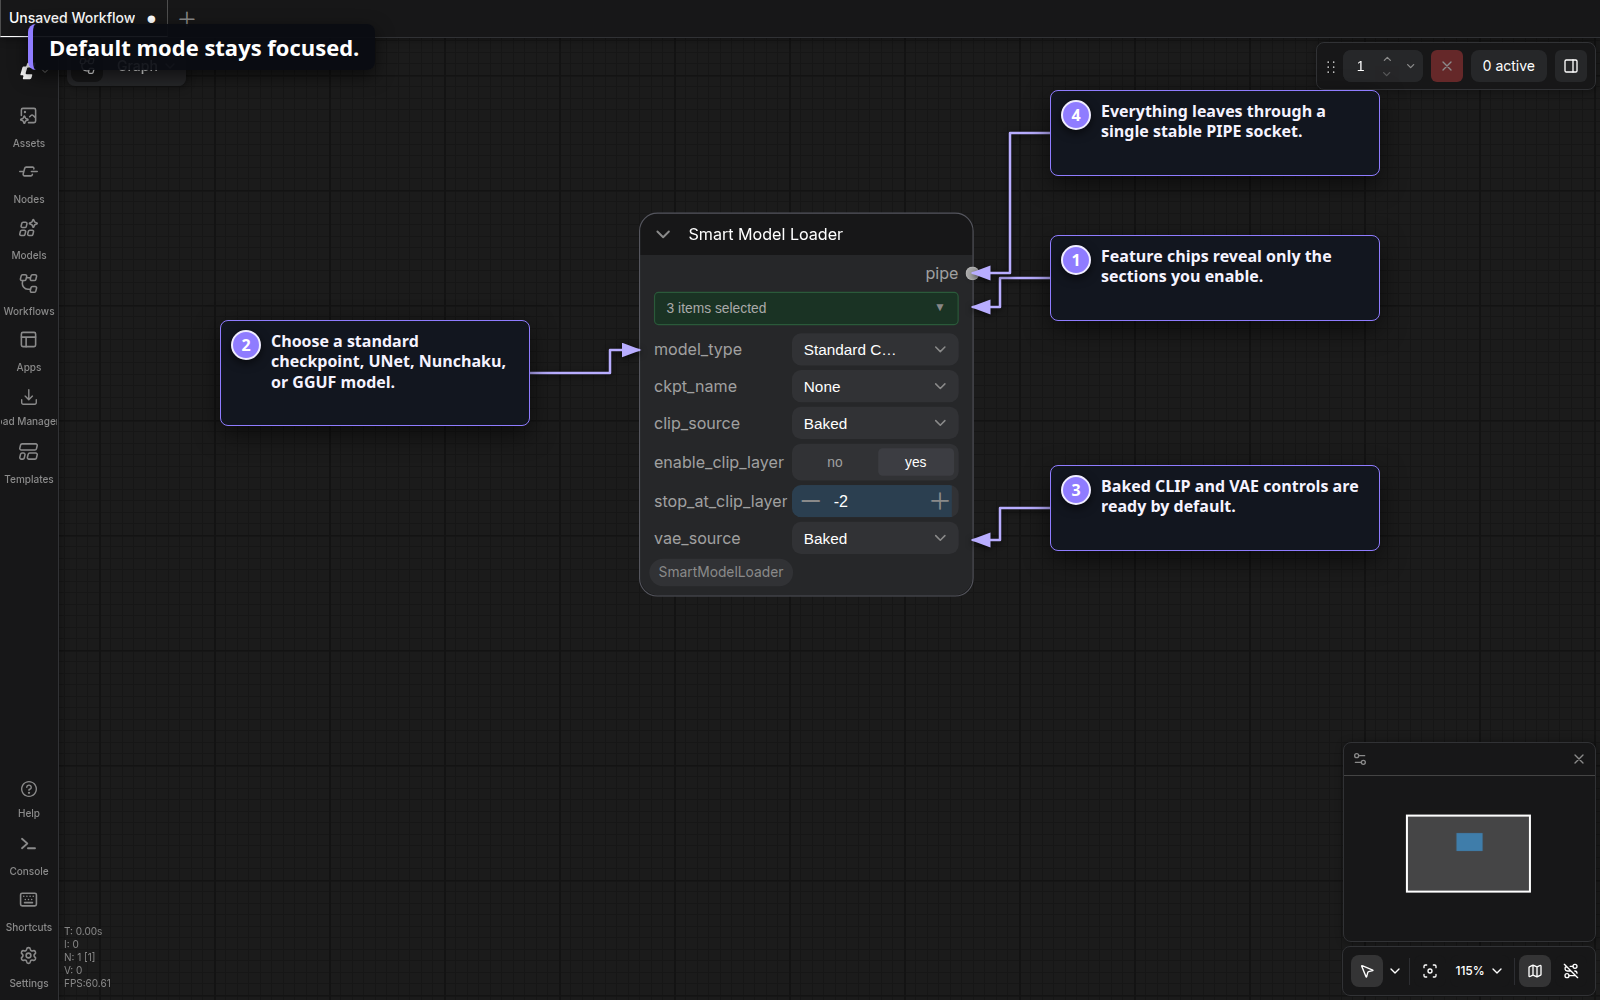Open the zoom level 115% dropdown
Screen dimensions: 1600x1000
pos(1478,971)
